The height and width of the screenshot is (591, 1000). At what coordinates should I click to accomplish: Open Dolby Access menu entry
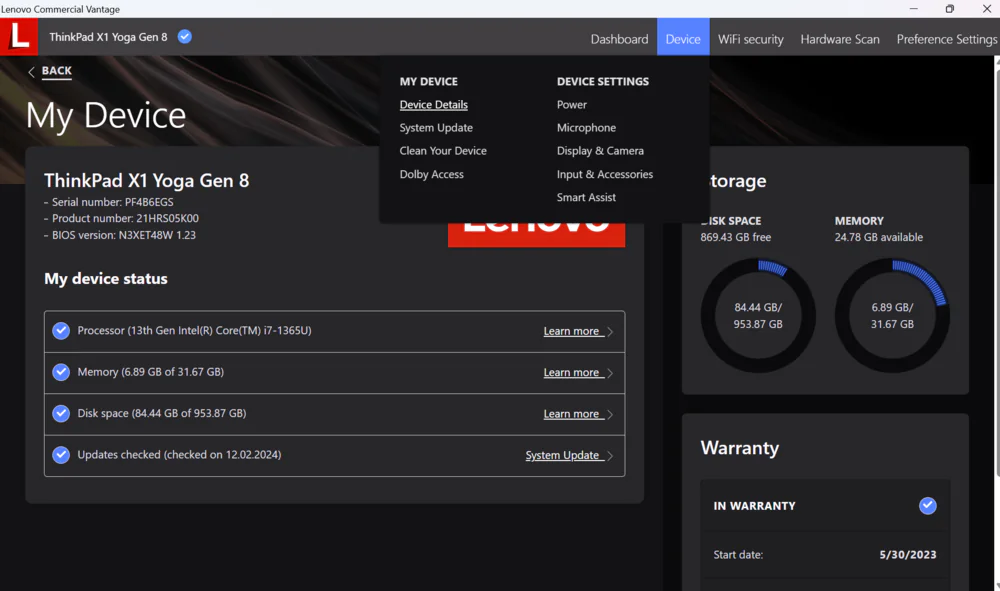tap(432, 174)
